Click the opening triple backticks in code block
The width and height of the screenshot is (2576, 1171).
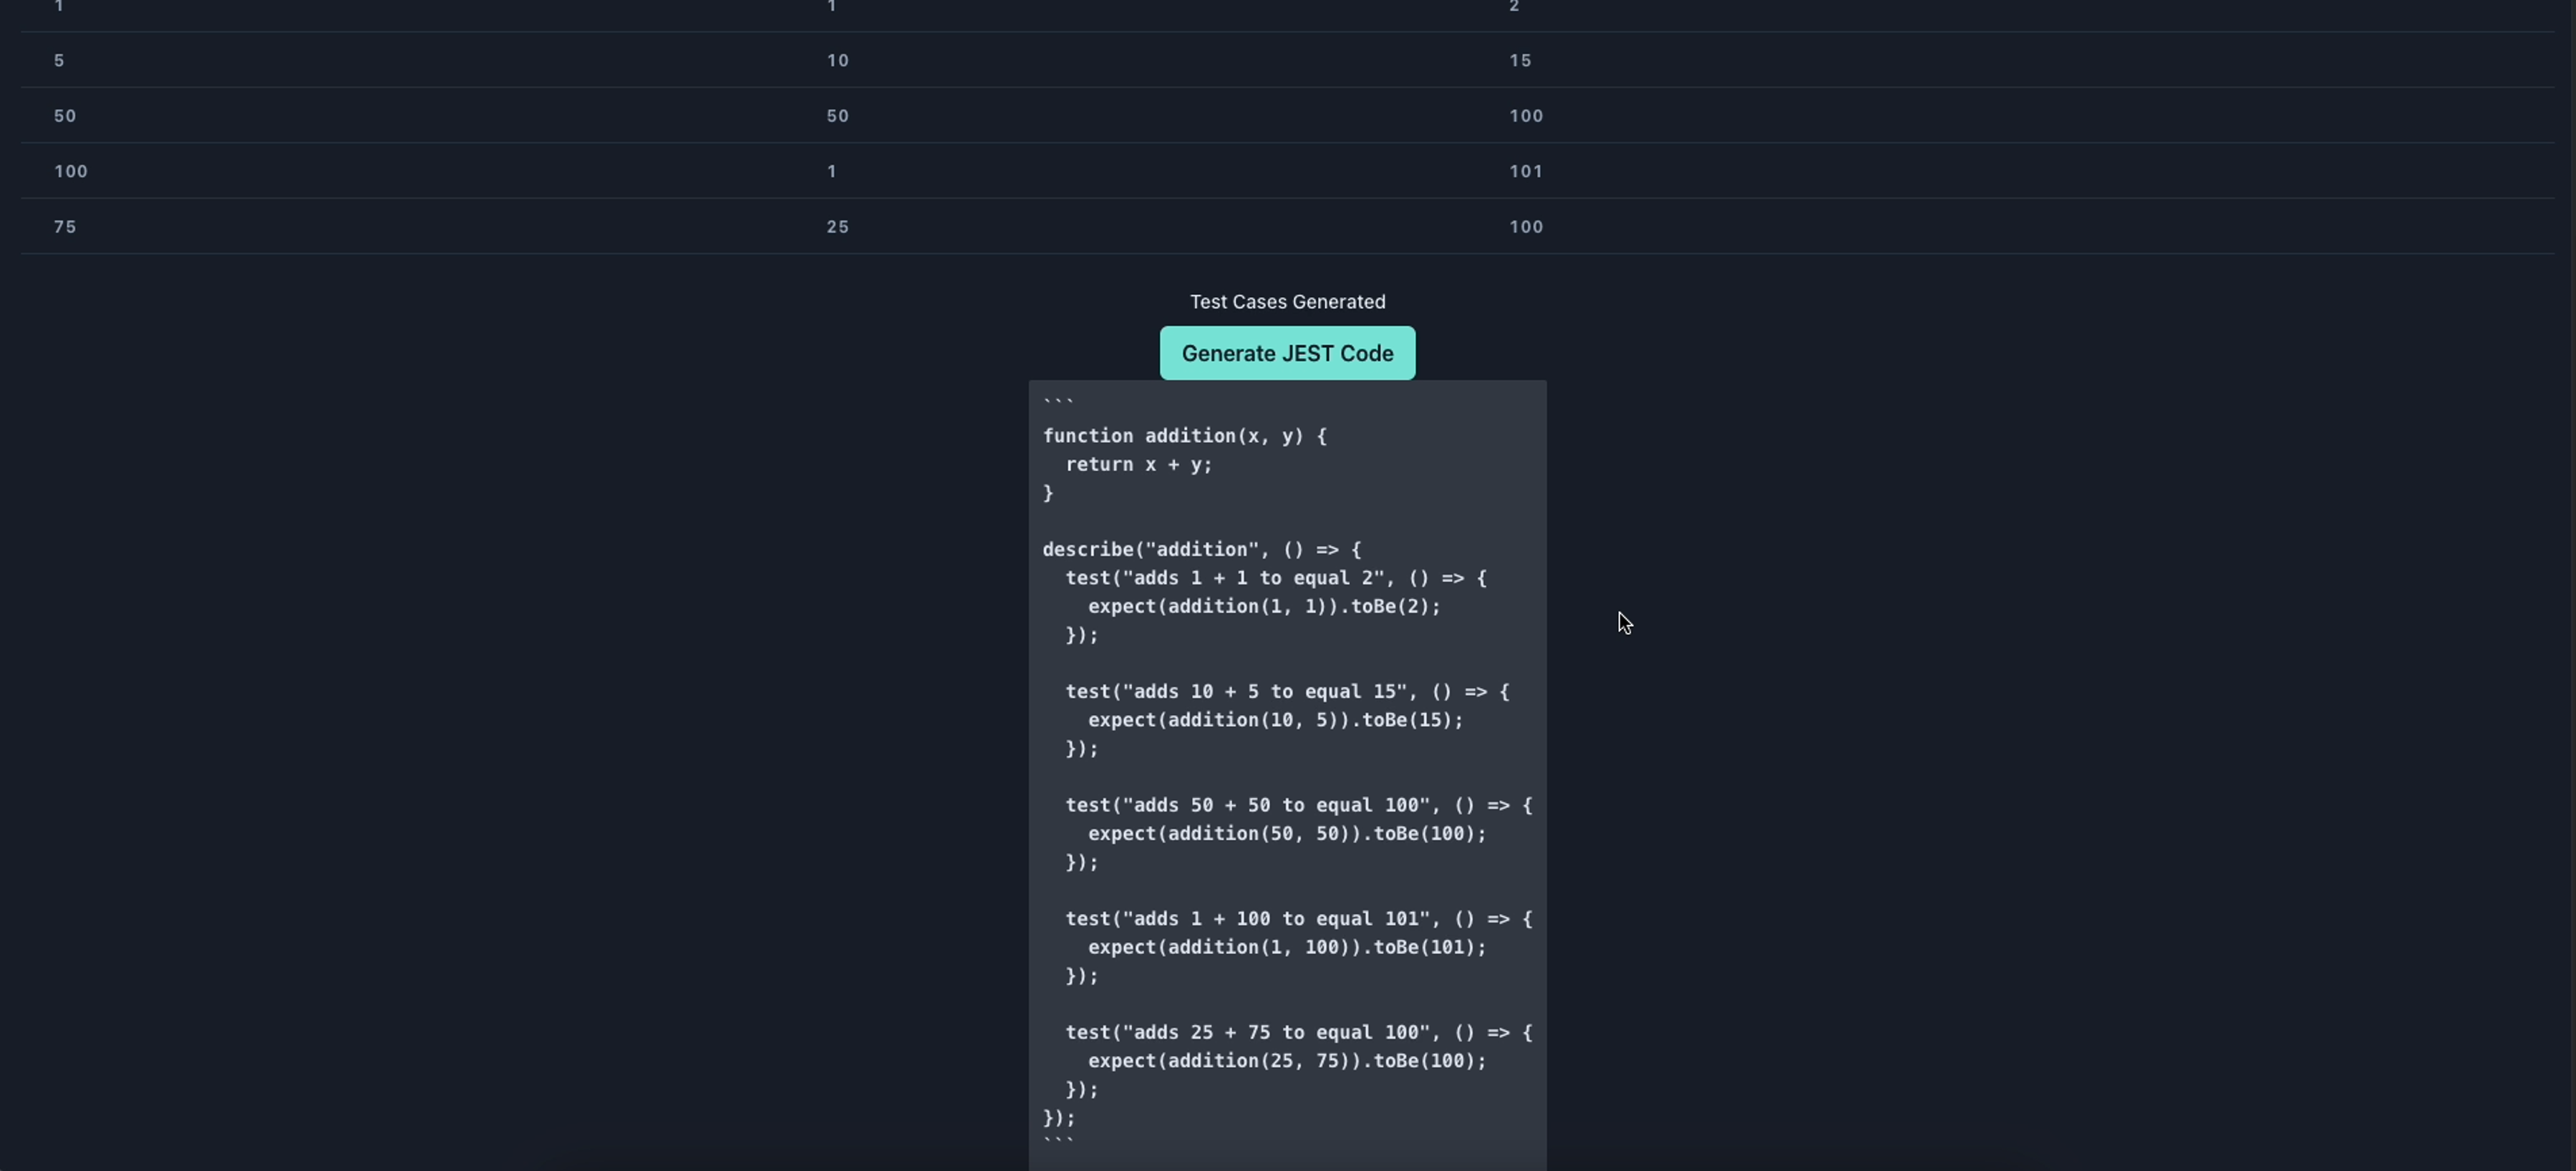coord(1057,404)
